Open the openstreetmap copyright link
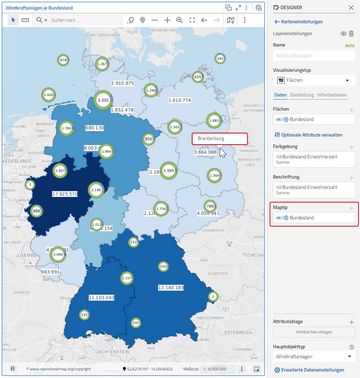Viewport: 360px width, 378px height. click(58, 369)
